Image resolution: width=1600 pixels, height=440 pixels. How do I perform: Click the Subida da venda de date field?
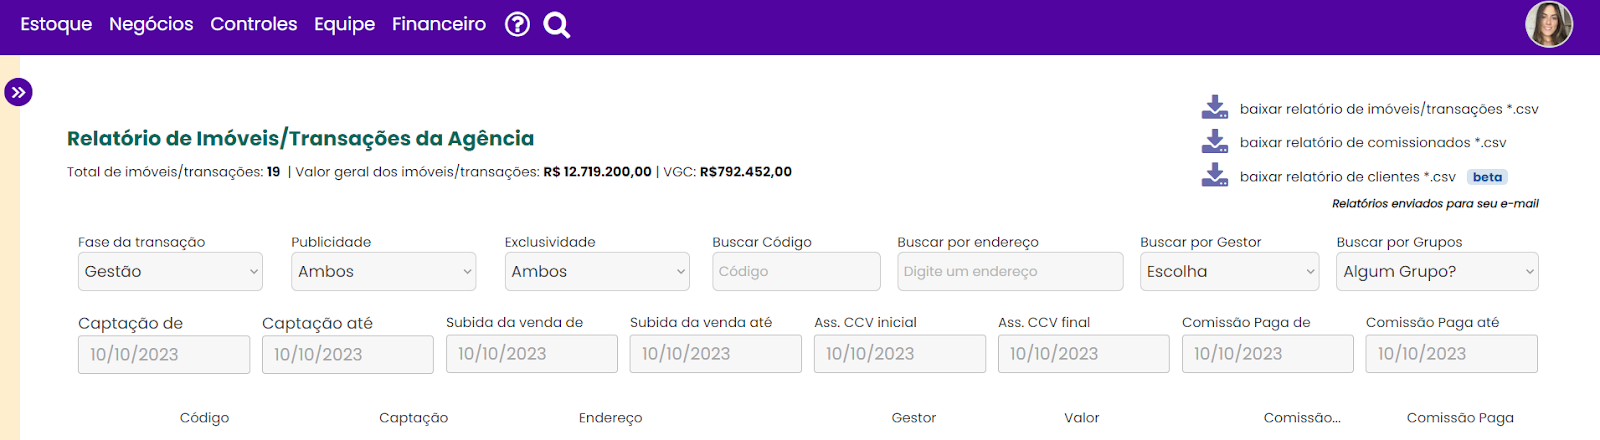pos(532,353)
